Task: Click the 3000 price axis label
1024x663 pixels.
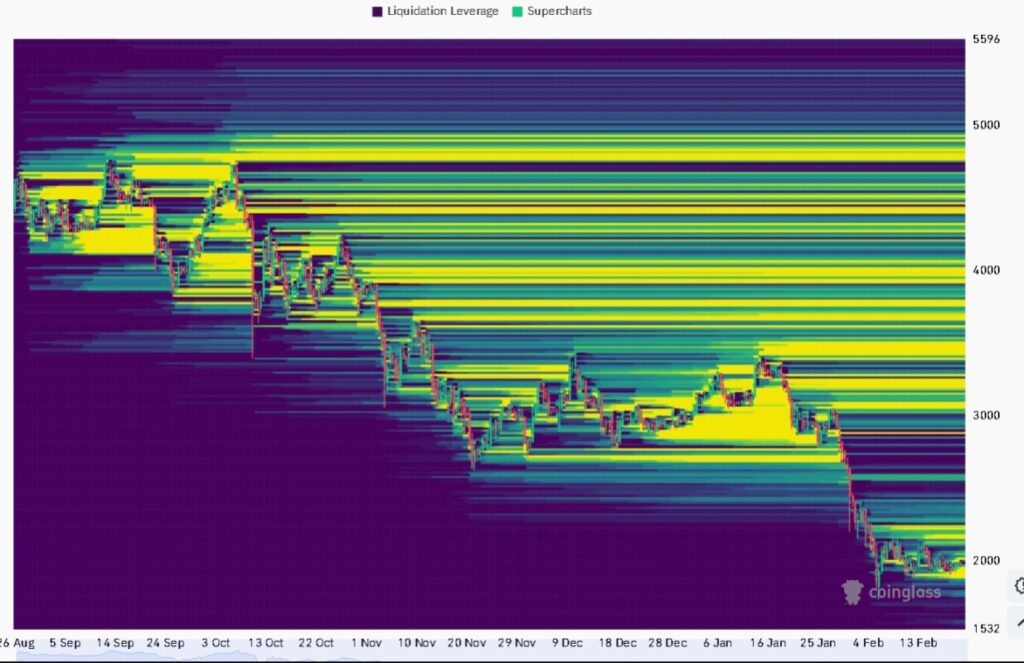Action: [986, 415]
